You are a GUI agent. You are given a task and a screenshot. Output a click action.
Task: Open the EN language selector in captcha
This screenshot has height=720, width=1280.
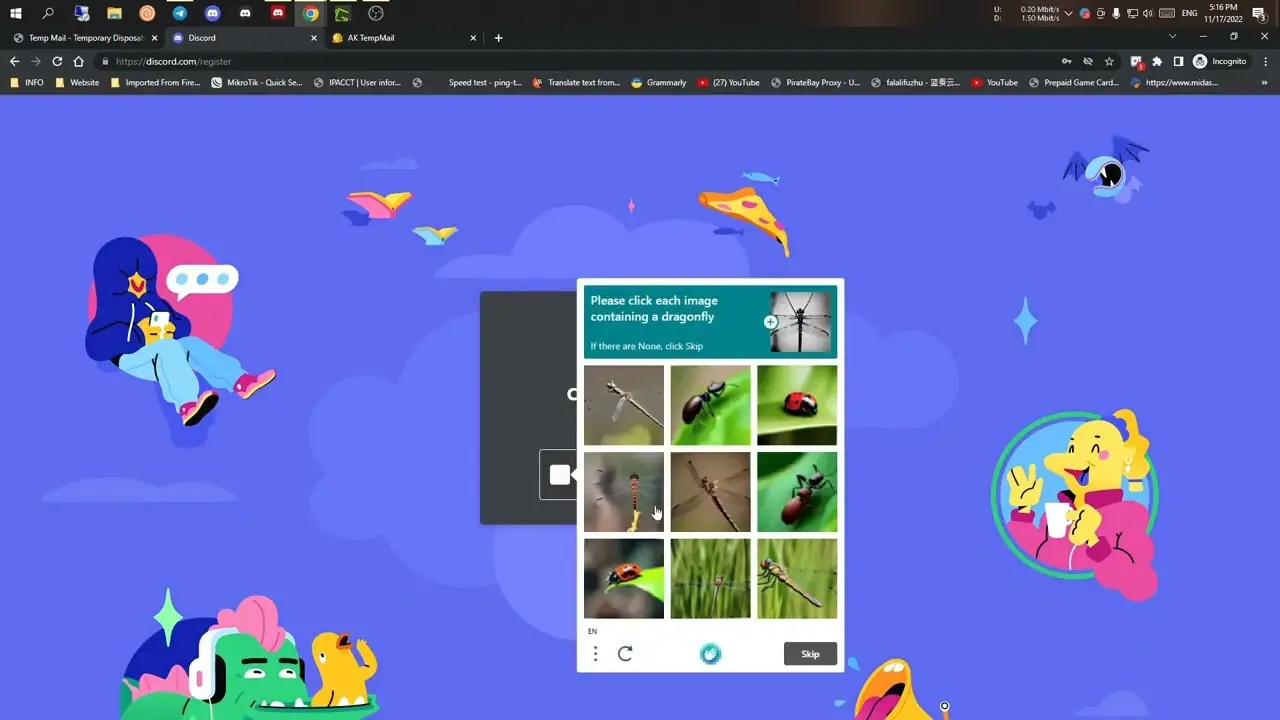593,631
